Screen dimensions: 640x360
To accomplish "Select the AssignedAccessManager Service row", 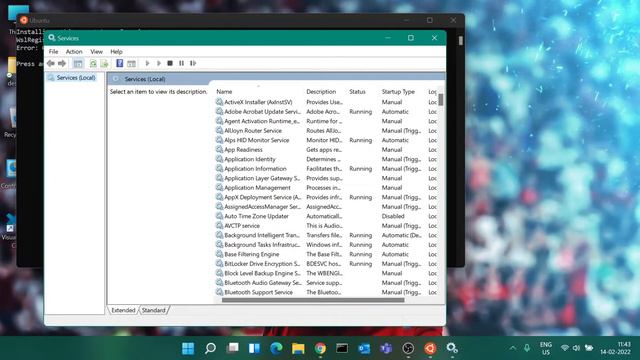I will click(x=327, y=207).
